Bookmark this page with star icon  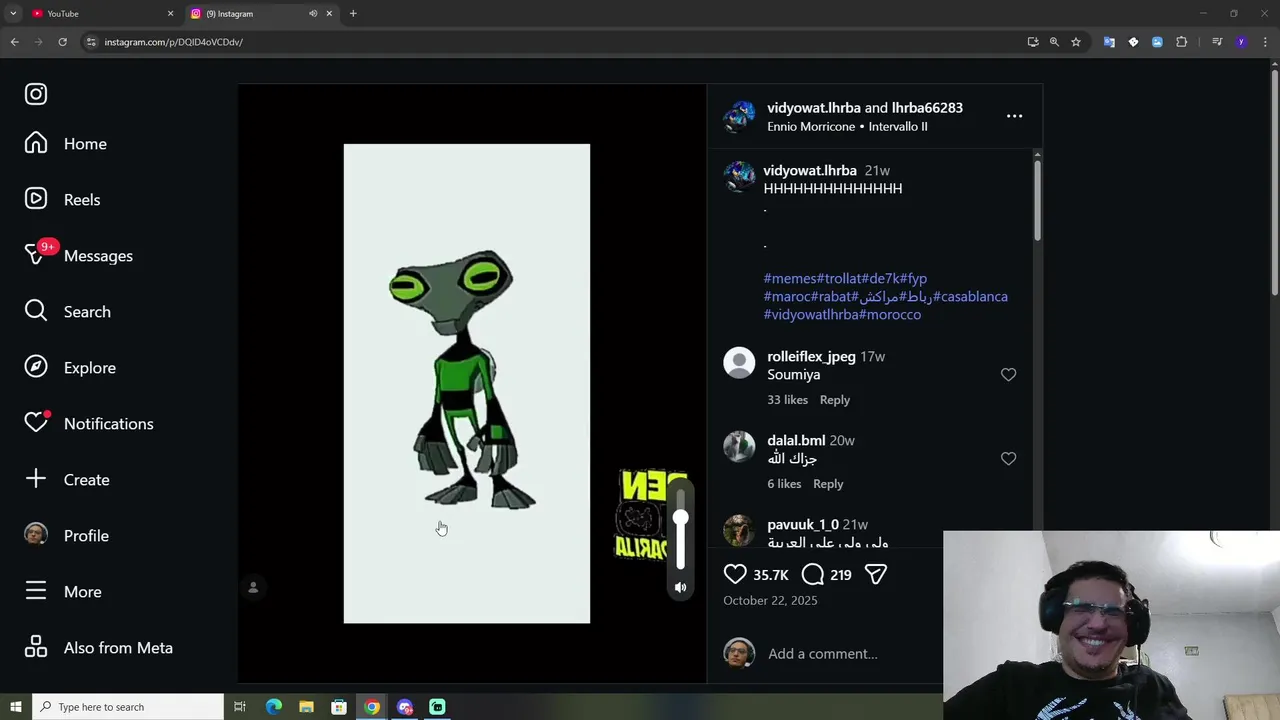1076,42
